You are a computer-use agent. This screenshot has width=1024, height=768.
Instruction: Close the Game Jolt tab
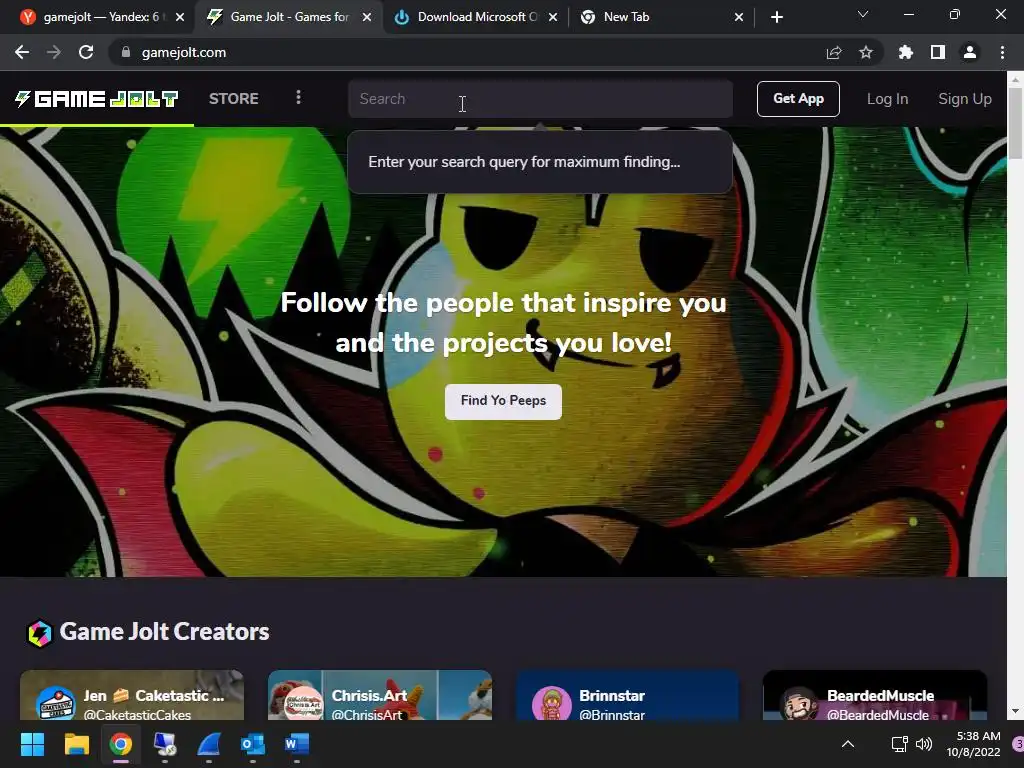pos(367,17)
